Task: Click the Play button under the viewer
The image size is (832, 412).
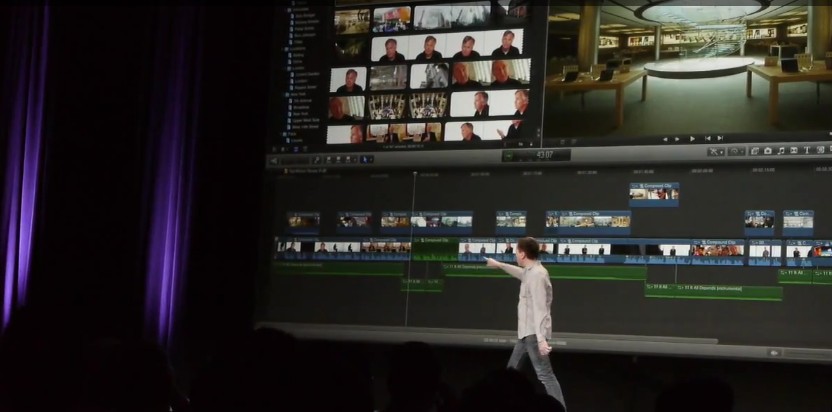Action: click(x=692, y=139)
